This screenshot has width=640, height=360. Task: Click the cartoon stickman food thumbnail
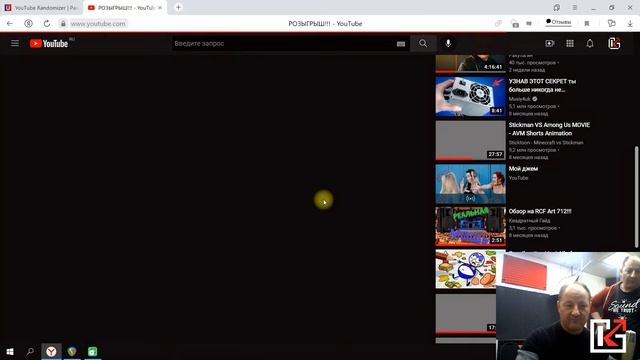(x=466, y=269)
